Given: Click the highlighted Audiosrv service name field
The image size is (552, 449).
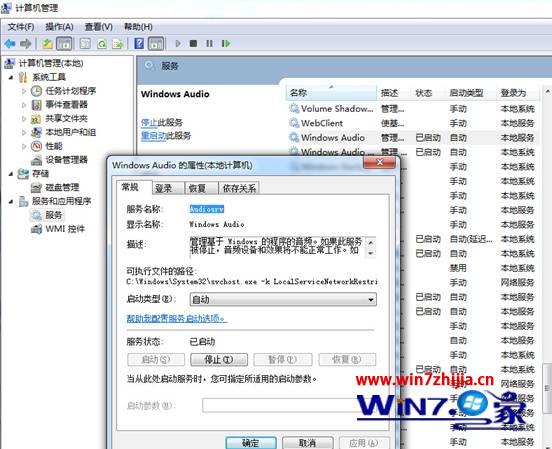Looking at the screenshot, I should [207, 209].
